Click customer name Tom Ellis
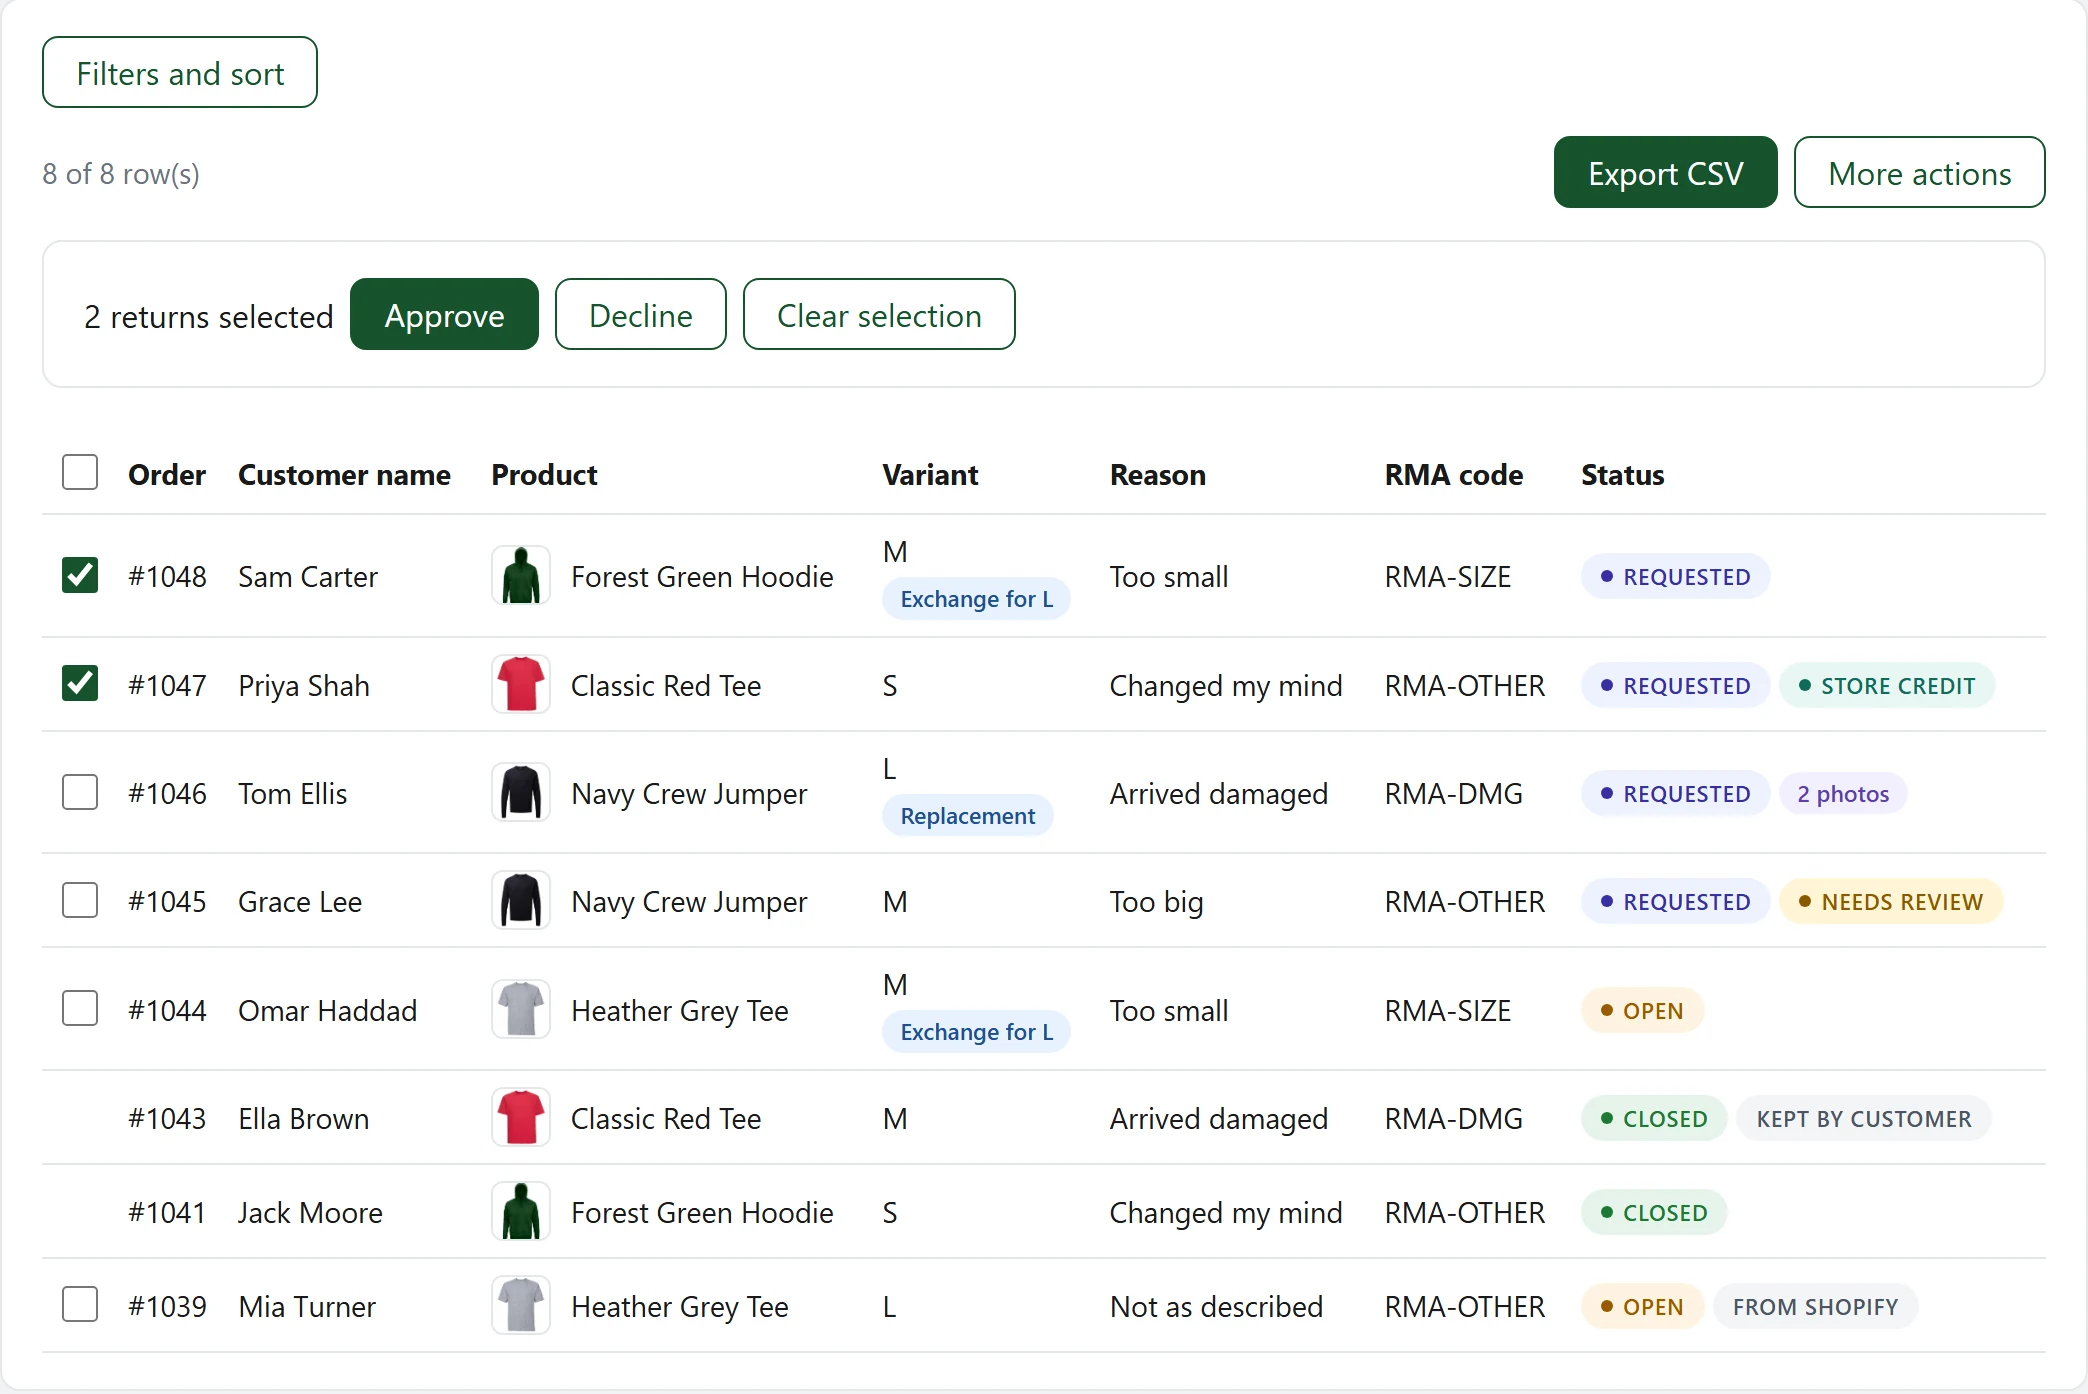The height and width of the screenshot is (1394, 2088). (x=292, y=794)
